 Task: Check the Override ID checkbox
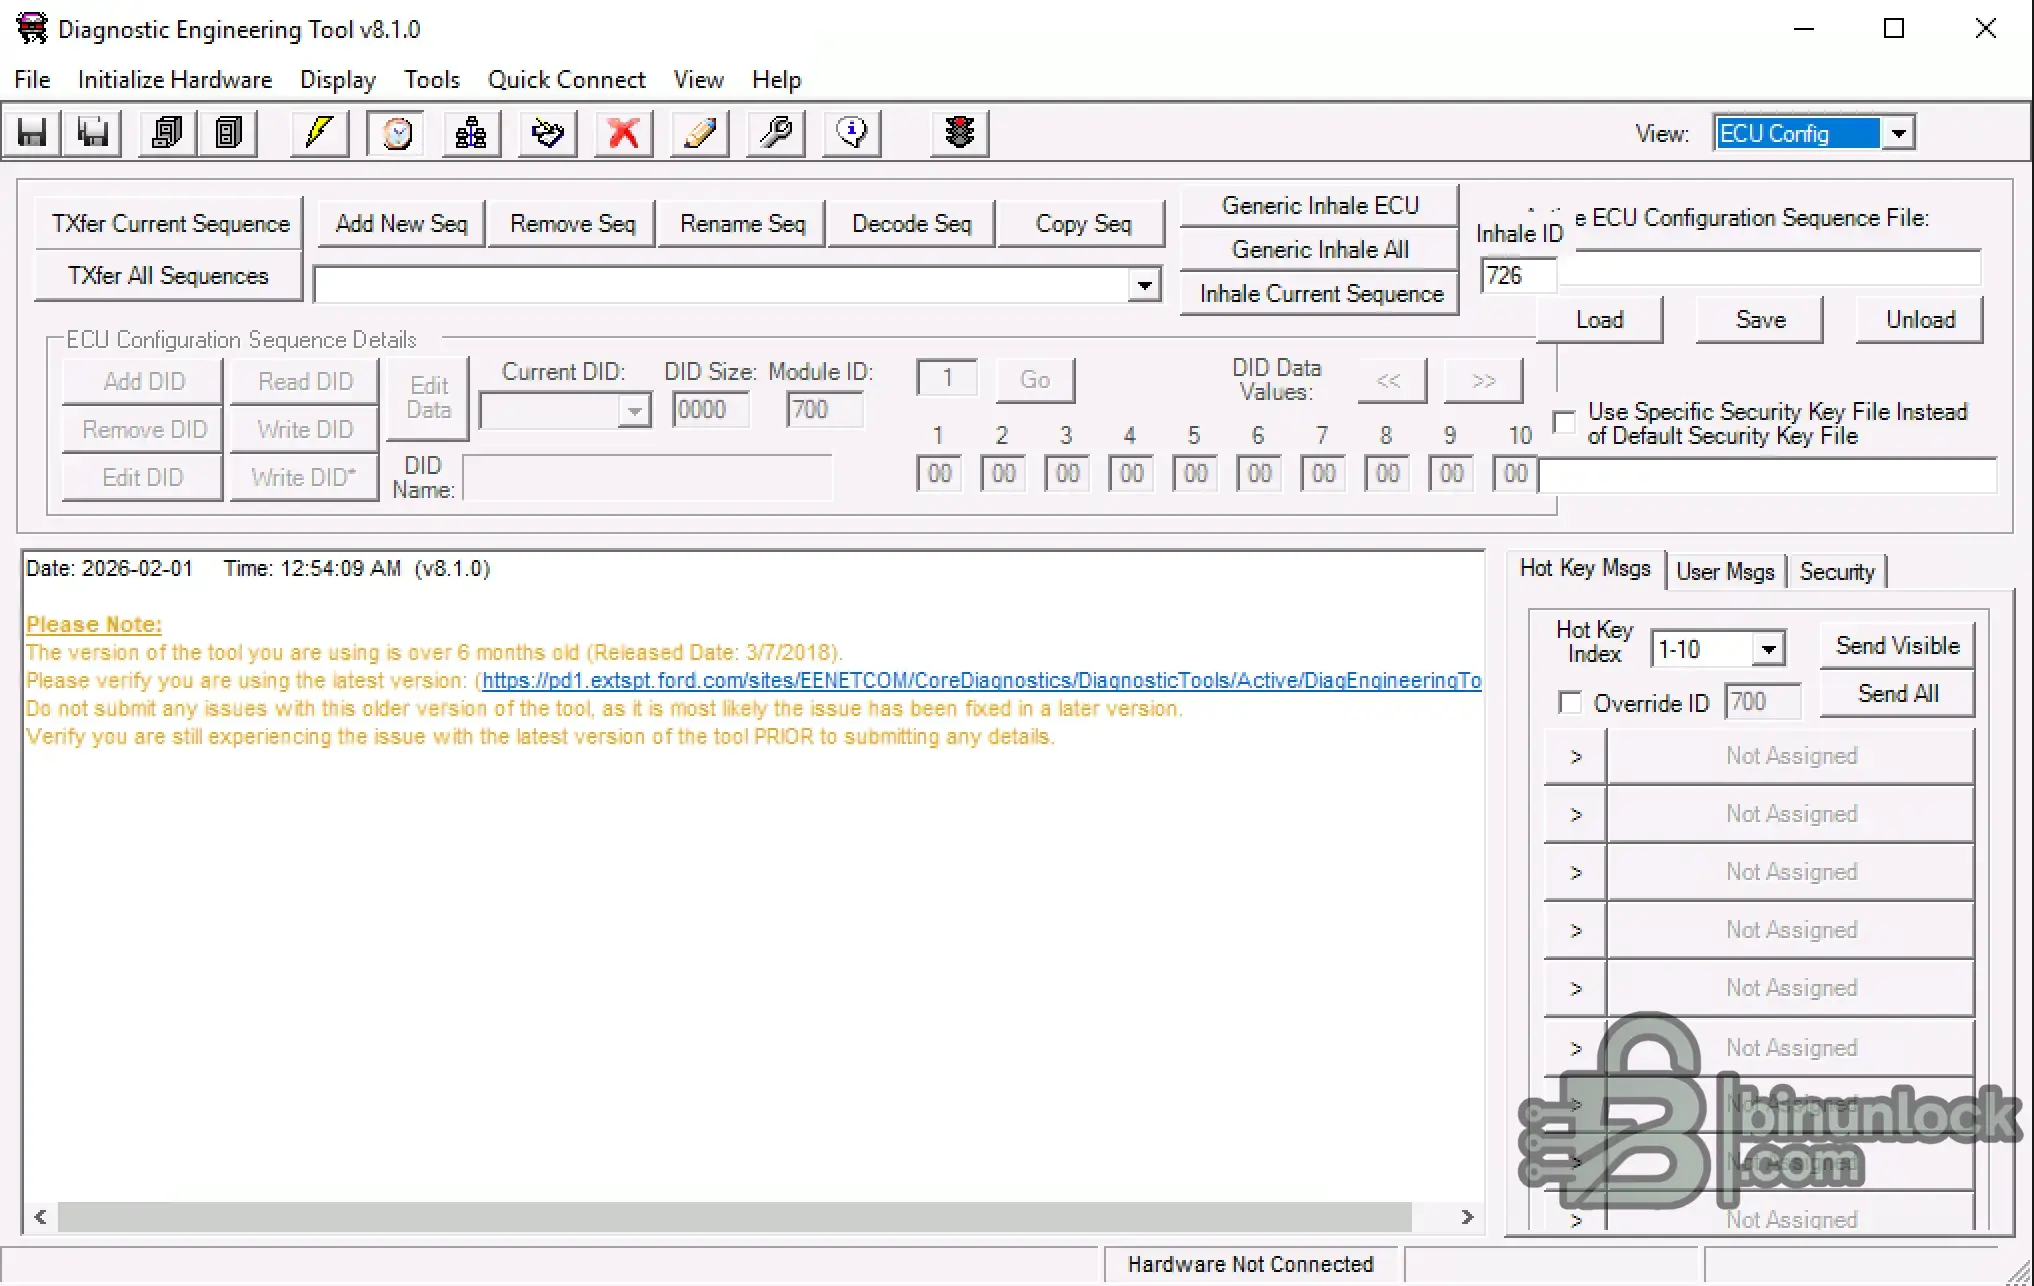1570,703
